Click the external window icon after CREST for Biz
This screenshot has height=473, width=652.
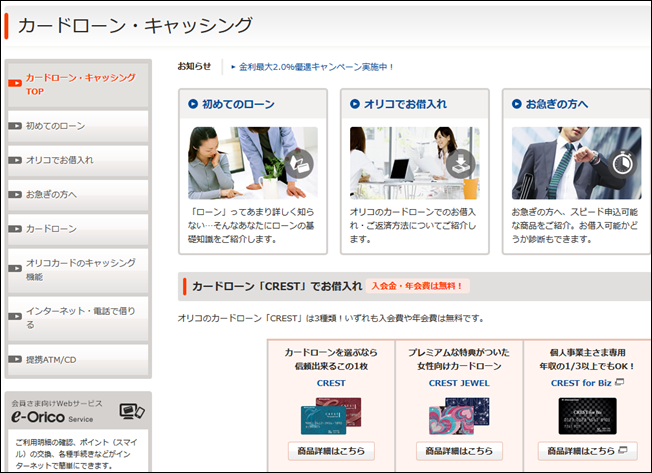click(x=620, y=382)
